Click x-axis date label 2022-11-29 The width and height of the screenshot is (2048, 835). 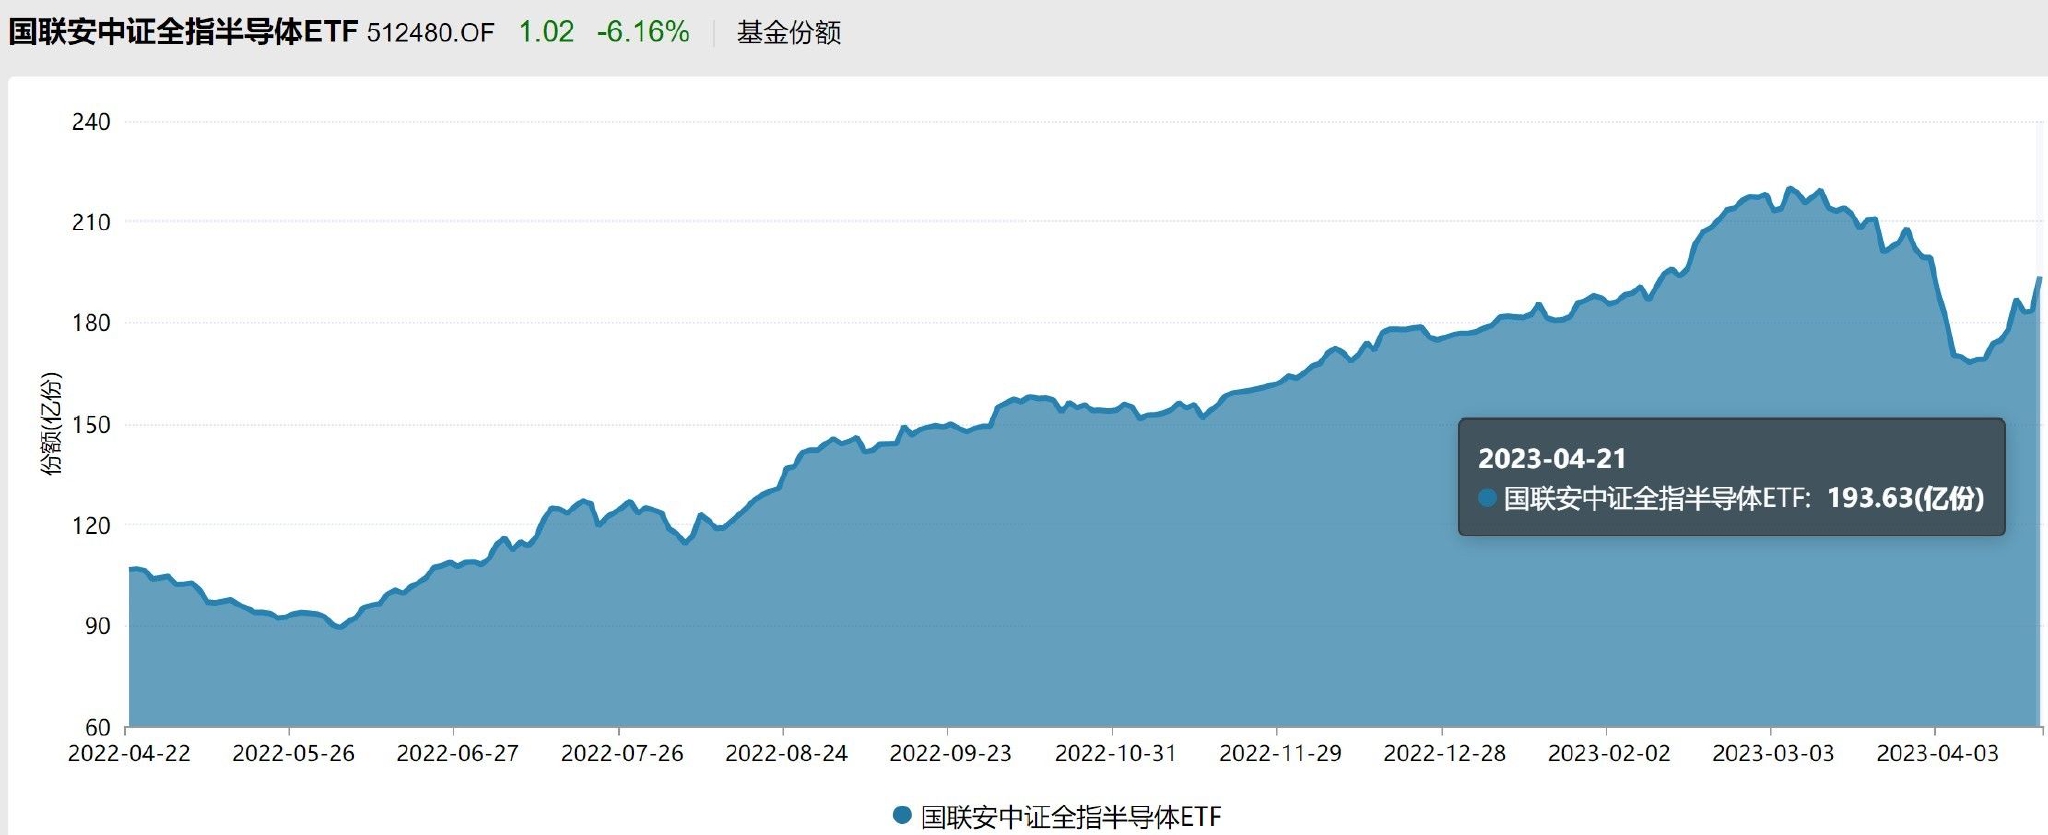click(1280, 754)
